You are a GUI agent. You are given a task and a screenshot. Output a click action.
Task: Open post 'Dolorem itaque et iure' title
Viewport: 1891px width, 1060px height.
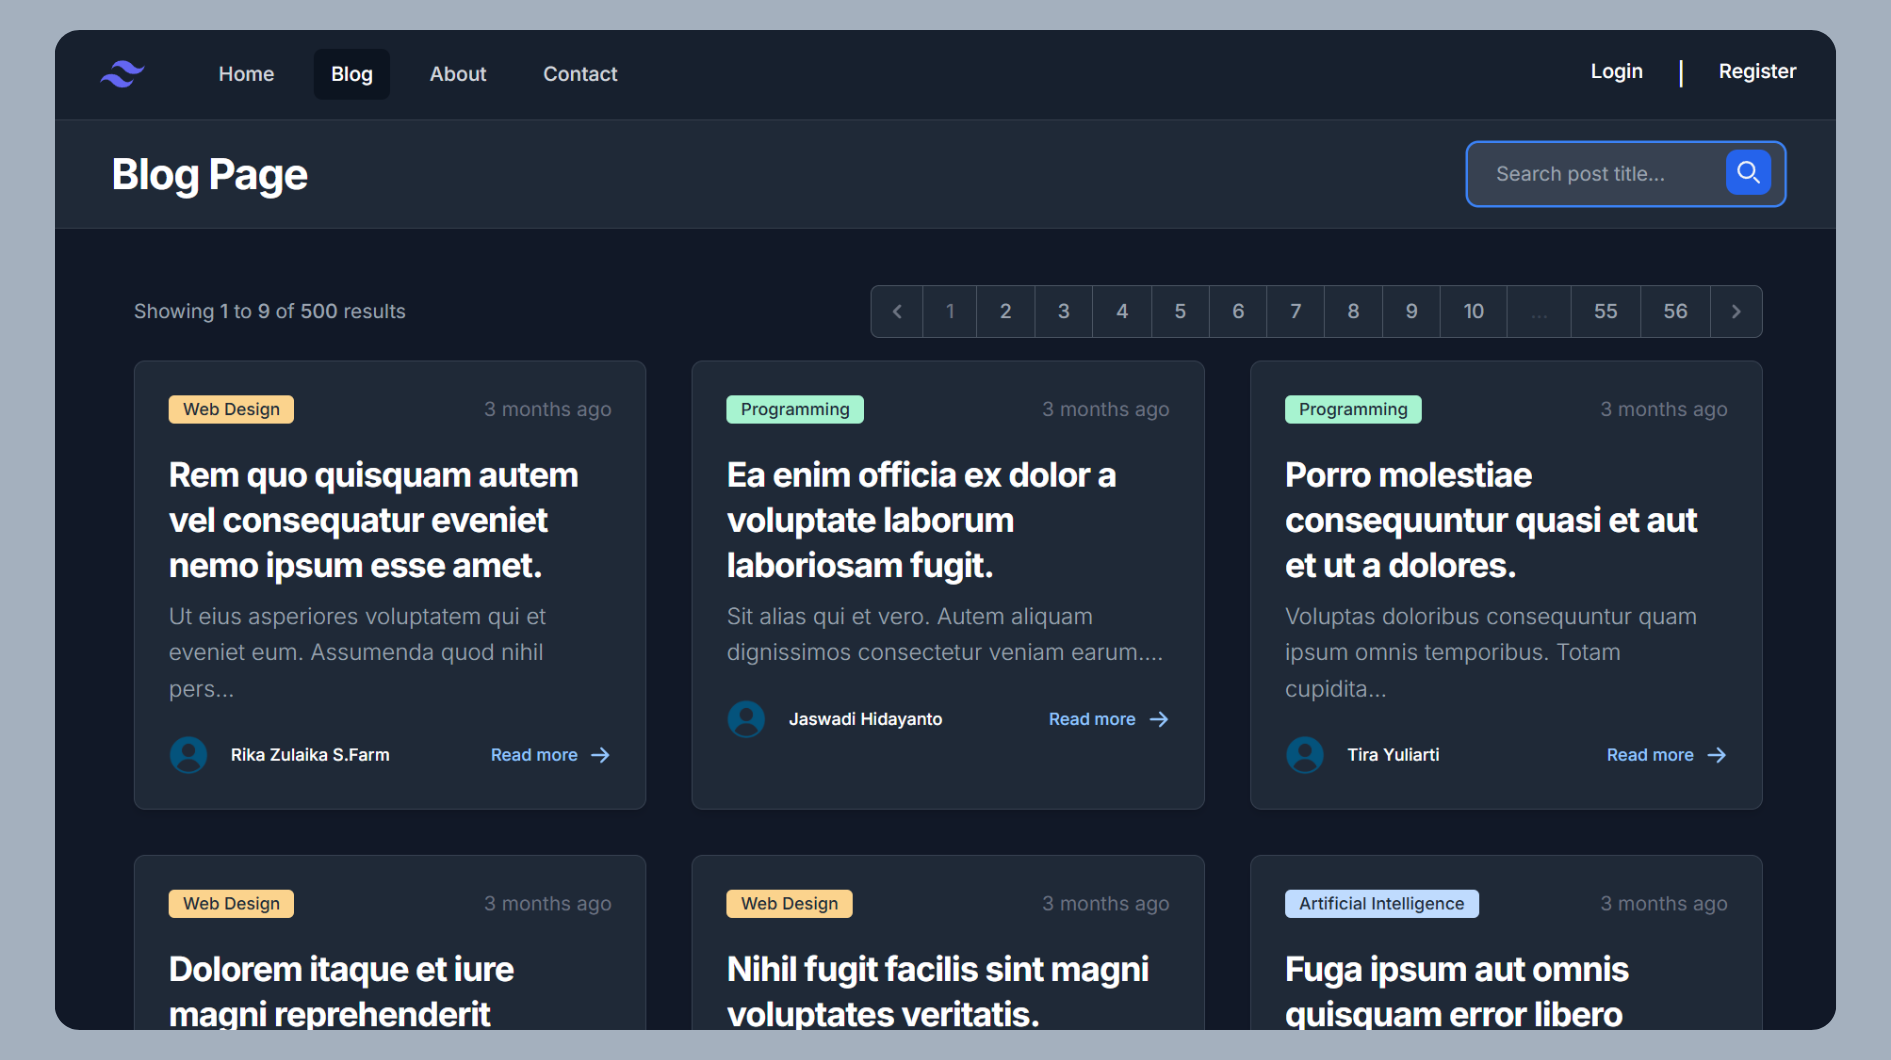coord(341,991)
